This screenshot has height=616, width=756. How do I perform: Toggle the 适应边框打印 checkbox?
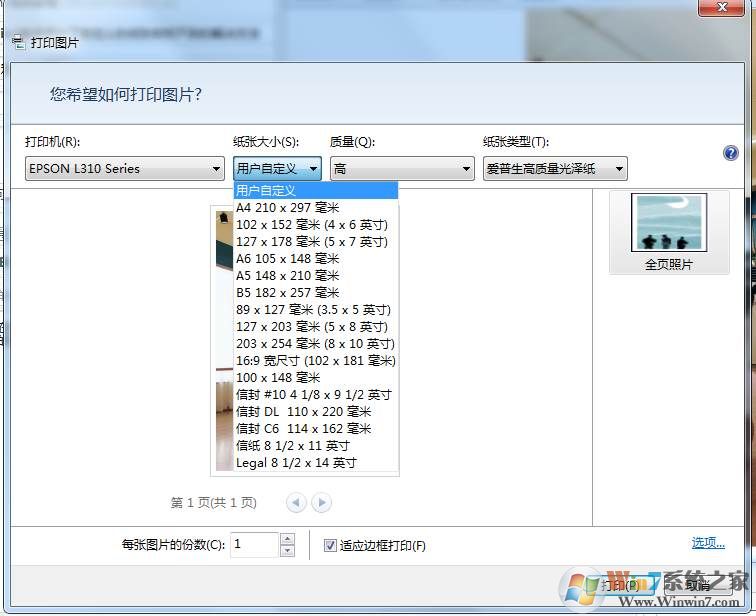click(330, 545)
